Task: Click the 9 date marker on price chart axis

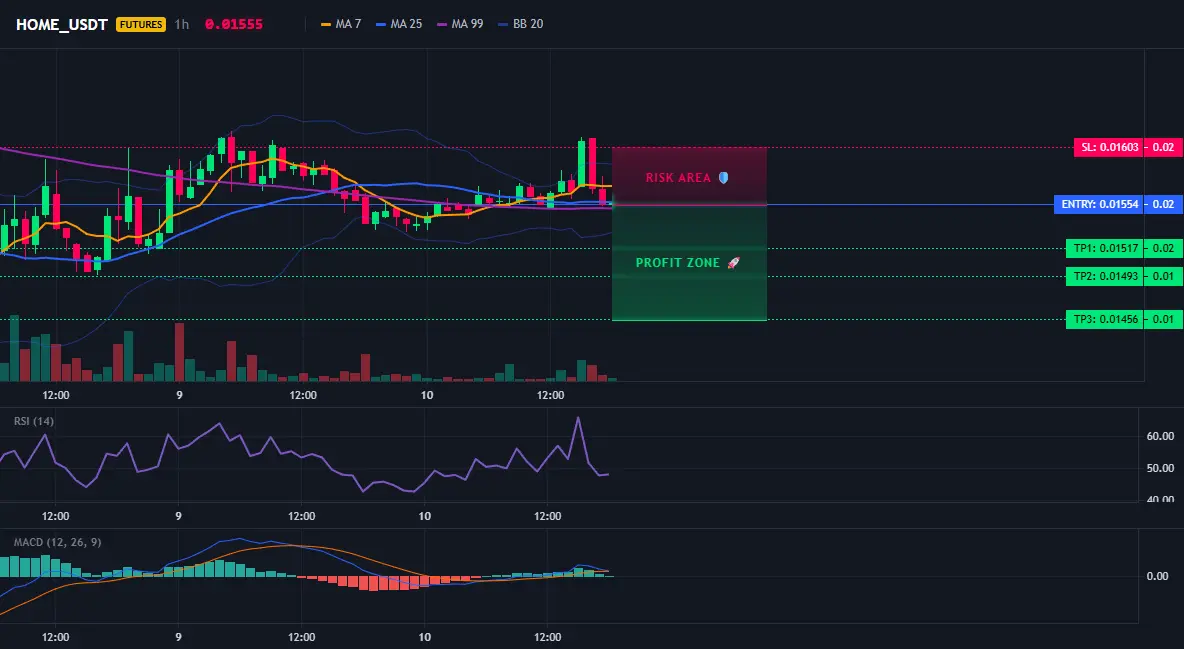Action: pyautogui.click(x=179, y=395)
